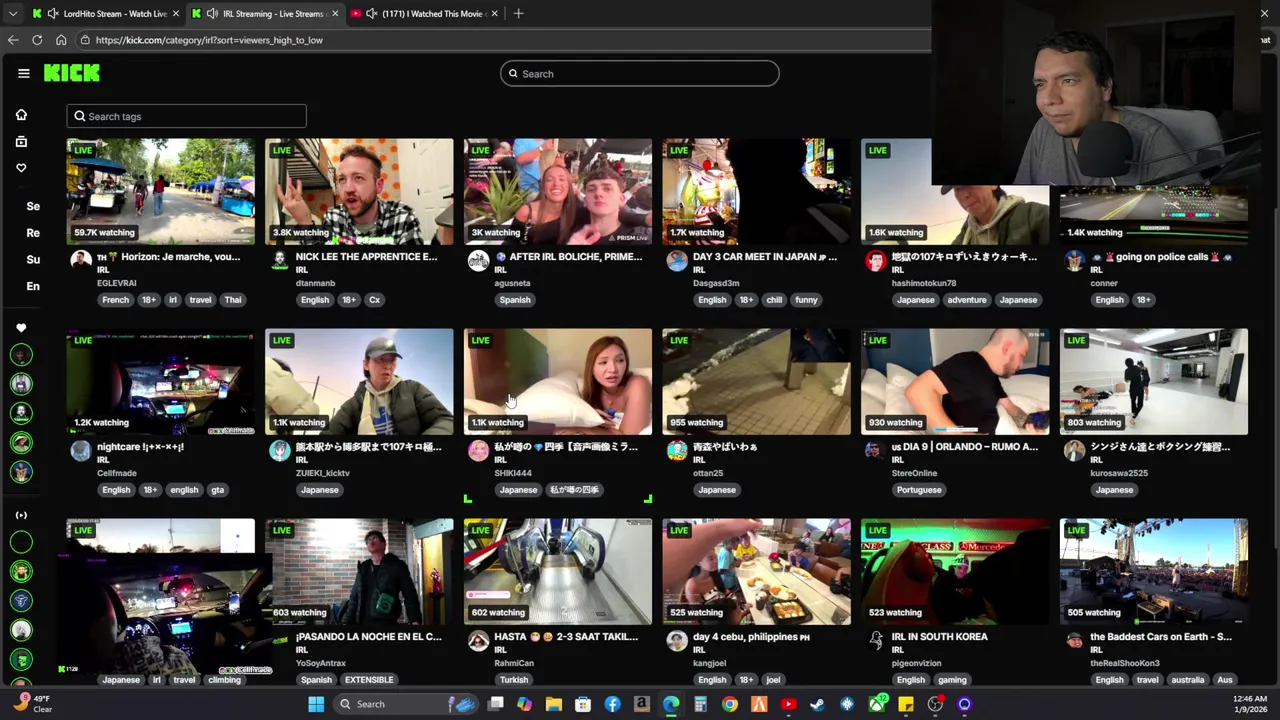Screen dimensions: 1280x720
Task: Click the Dasgasd3m channel avatar
Action: point(677,261)
